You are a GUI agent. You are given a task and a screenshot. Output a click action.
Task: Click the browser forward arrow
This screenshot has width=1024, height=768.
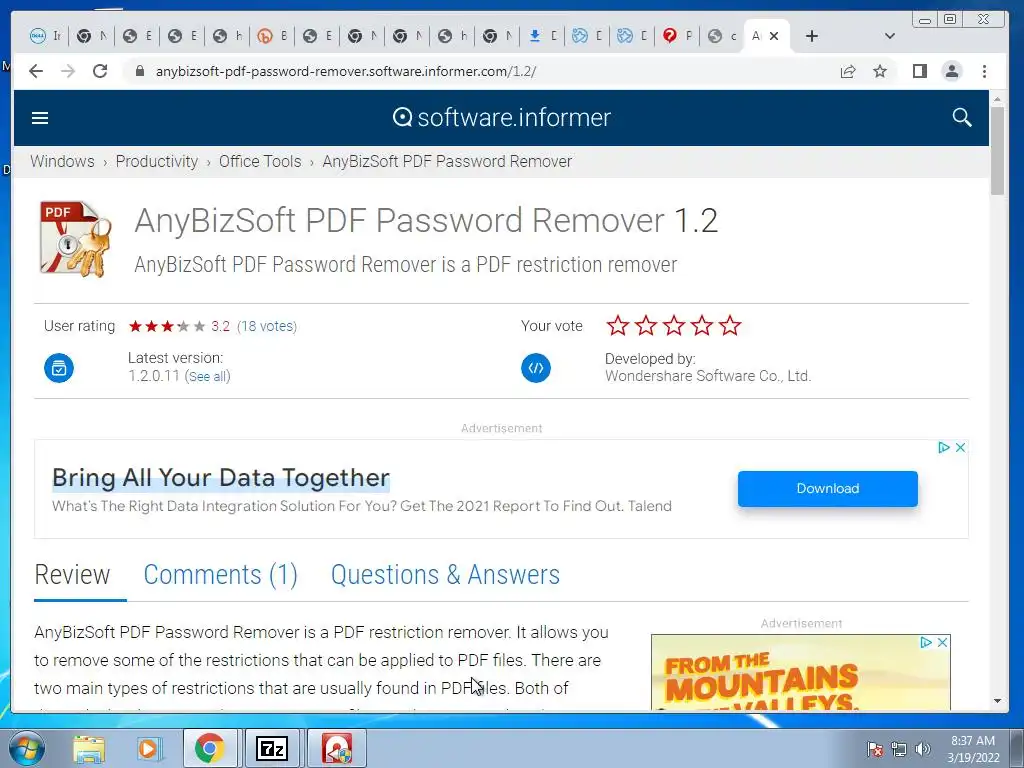pos(68,71)
